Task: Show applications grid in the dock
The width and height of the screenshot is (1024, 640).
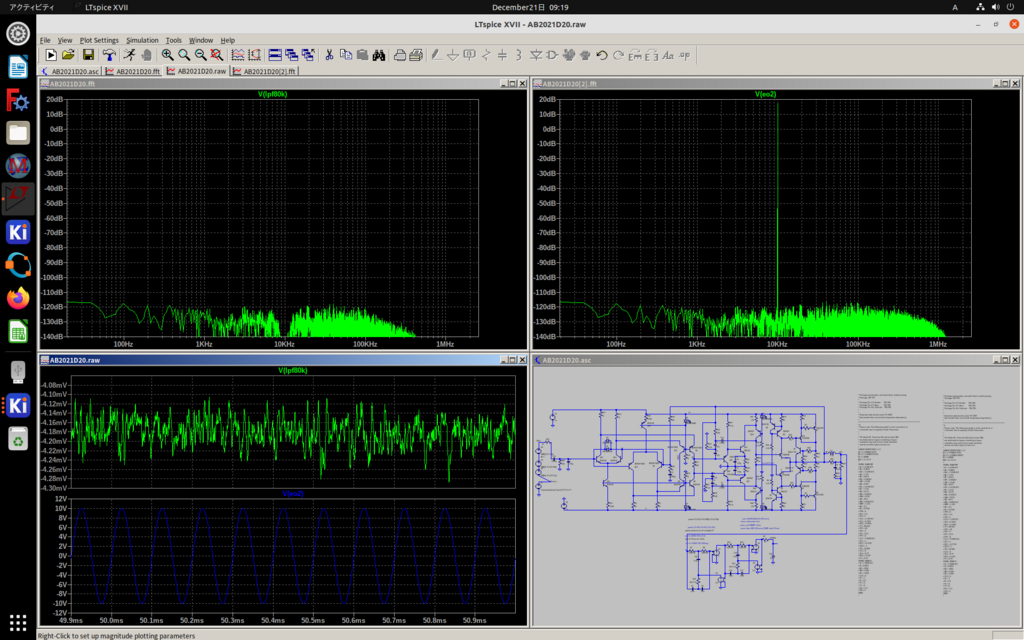Action: pyautogui.click(x=18, y=622)
